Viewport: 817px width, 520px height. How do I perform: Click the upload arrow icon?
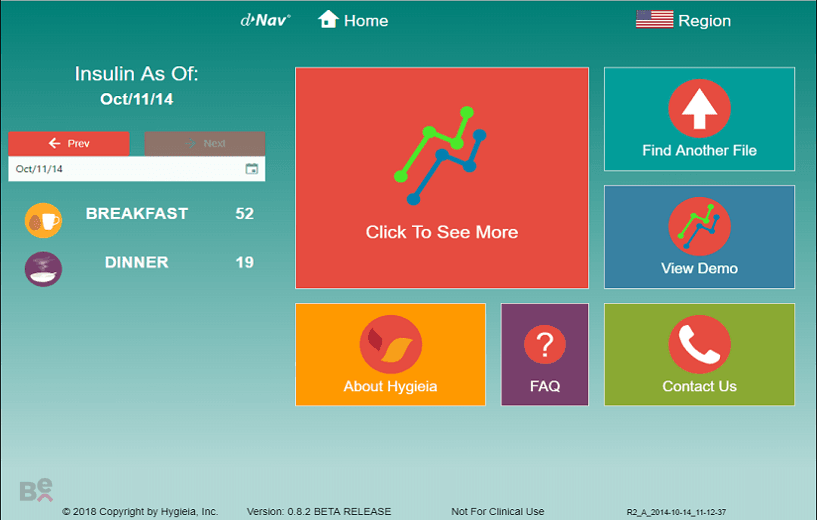click(699, 108)
